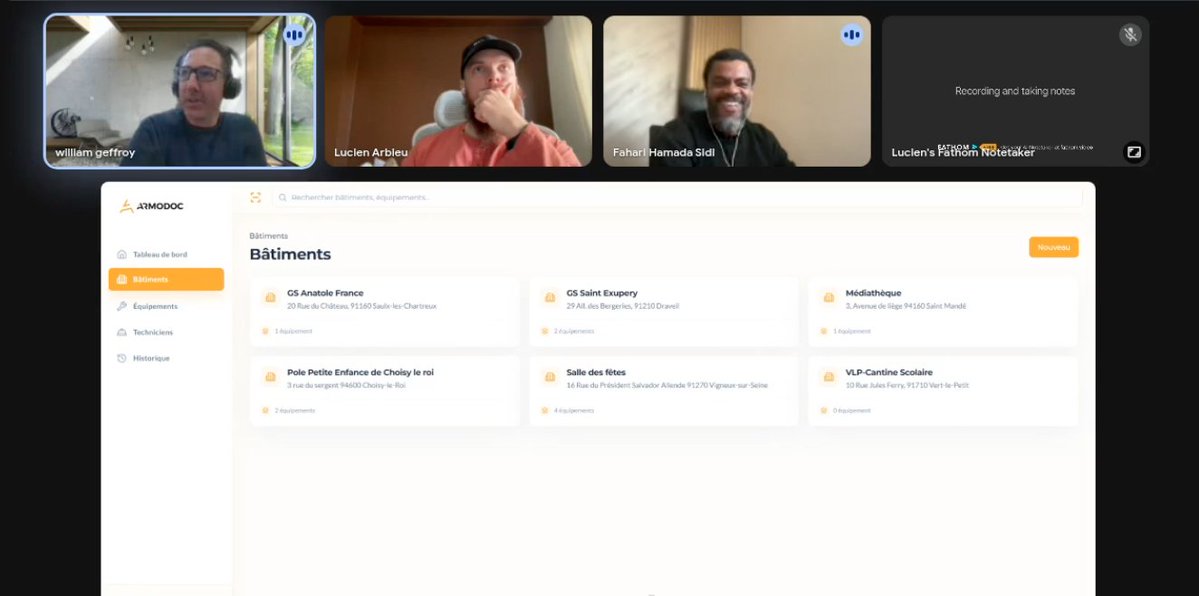Focus the Rechercher bâtiments search field
The height and width of the screenshot is (596, 1199).
coord(677,197)
